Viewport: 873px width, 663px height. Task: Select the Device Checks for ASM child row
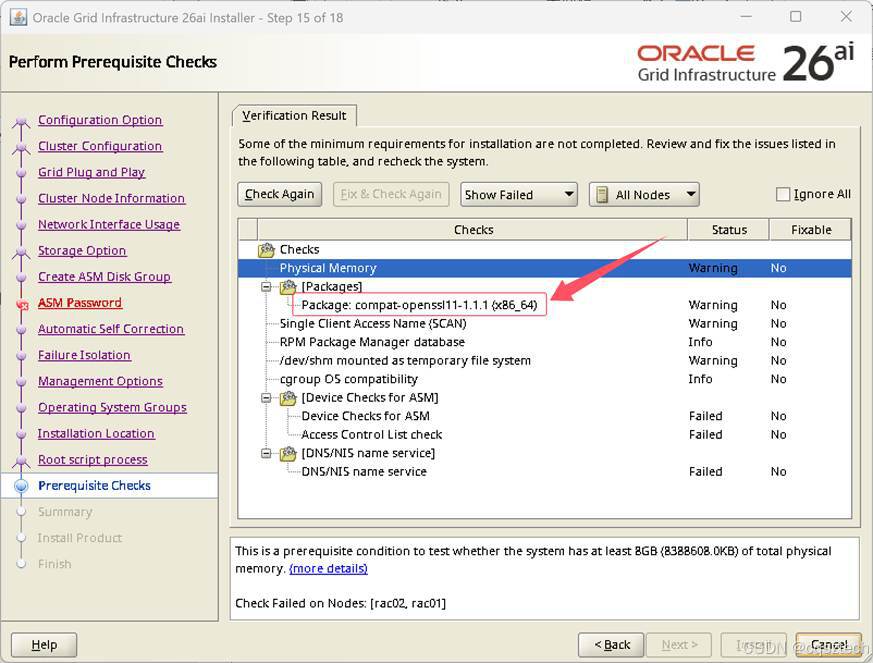pos(545,416)
